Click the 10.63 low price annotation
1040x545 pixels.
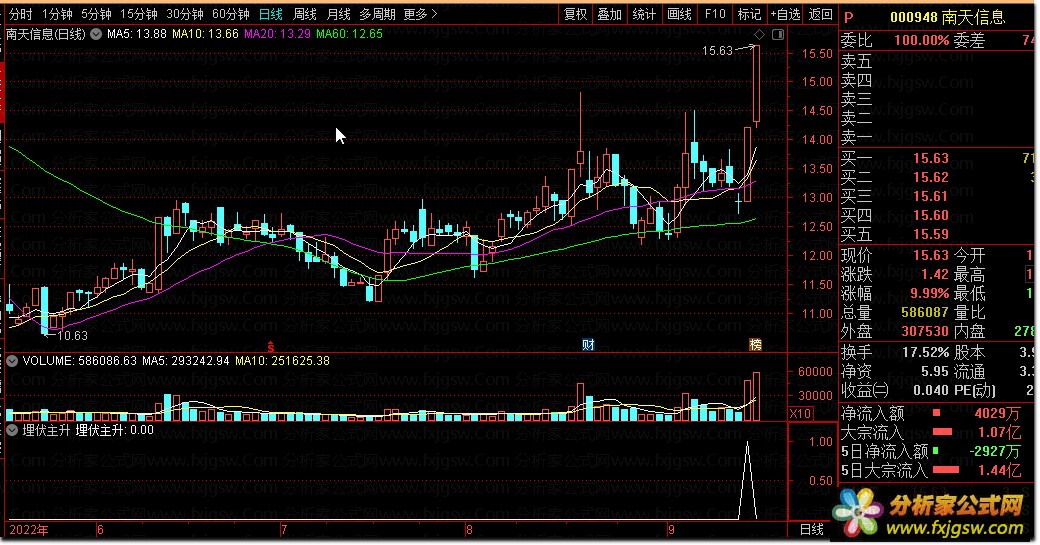(72, 336)
